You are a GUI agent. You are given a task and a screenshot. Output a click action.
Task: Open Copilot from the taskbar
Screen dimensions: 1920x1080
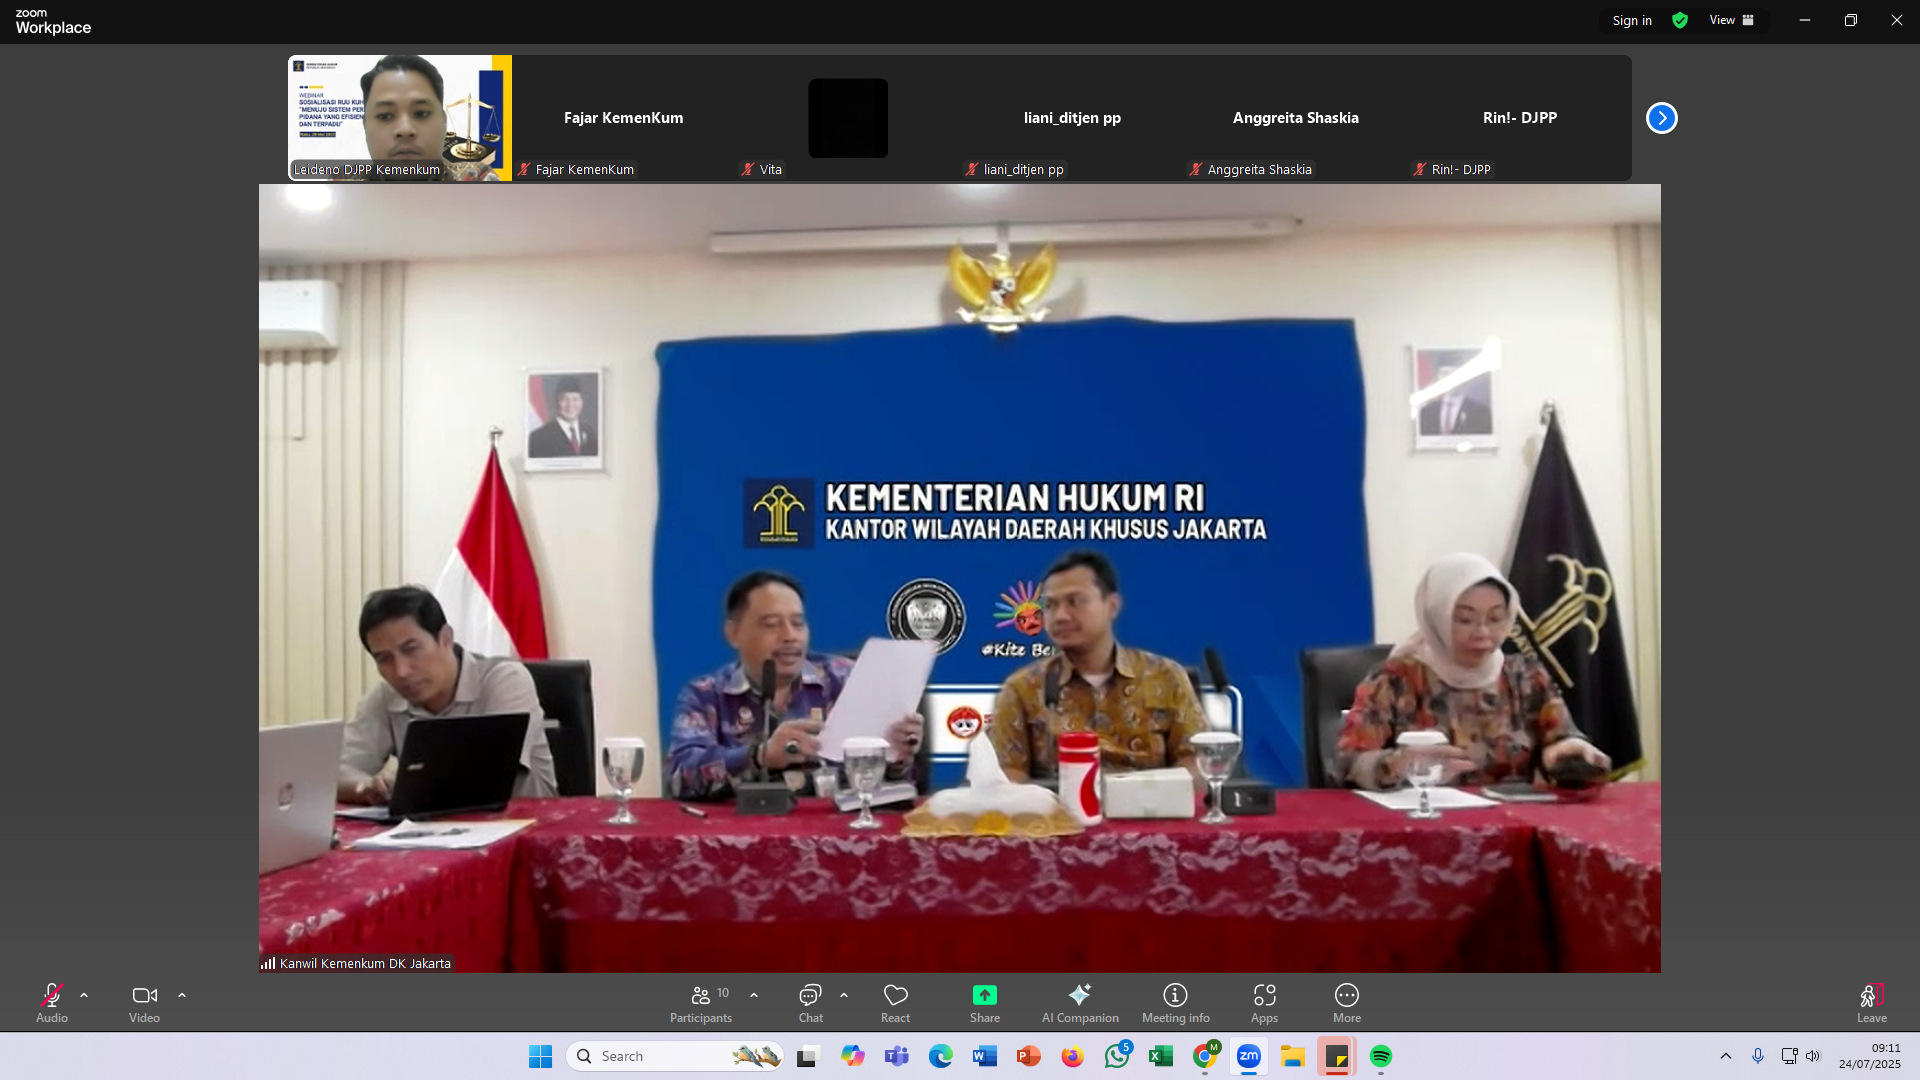852,1056
